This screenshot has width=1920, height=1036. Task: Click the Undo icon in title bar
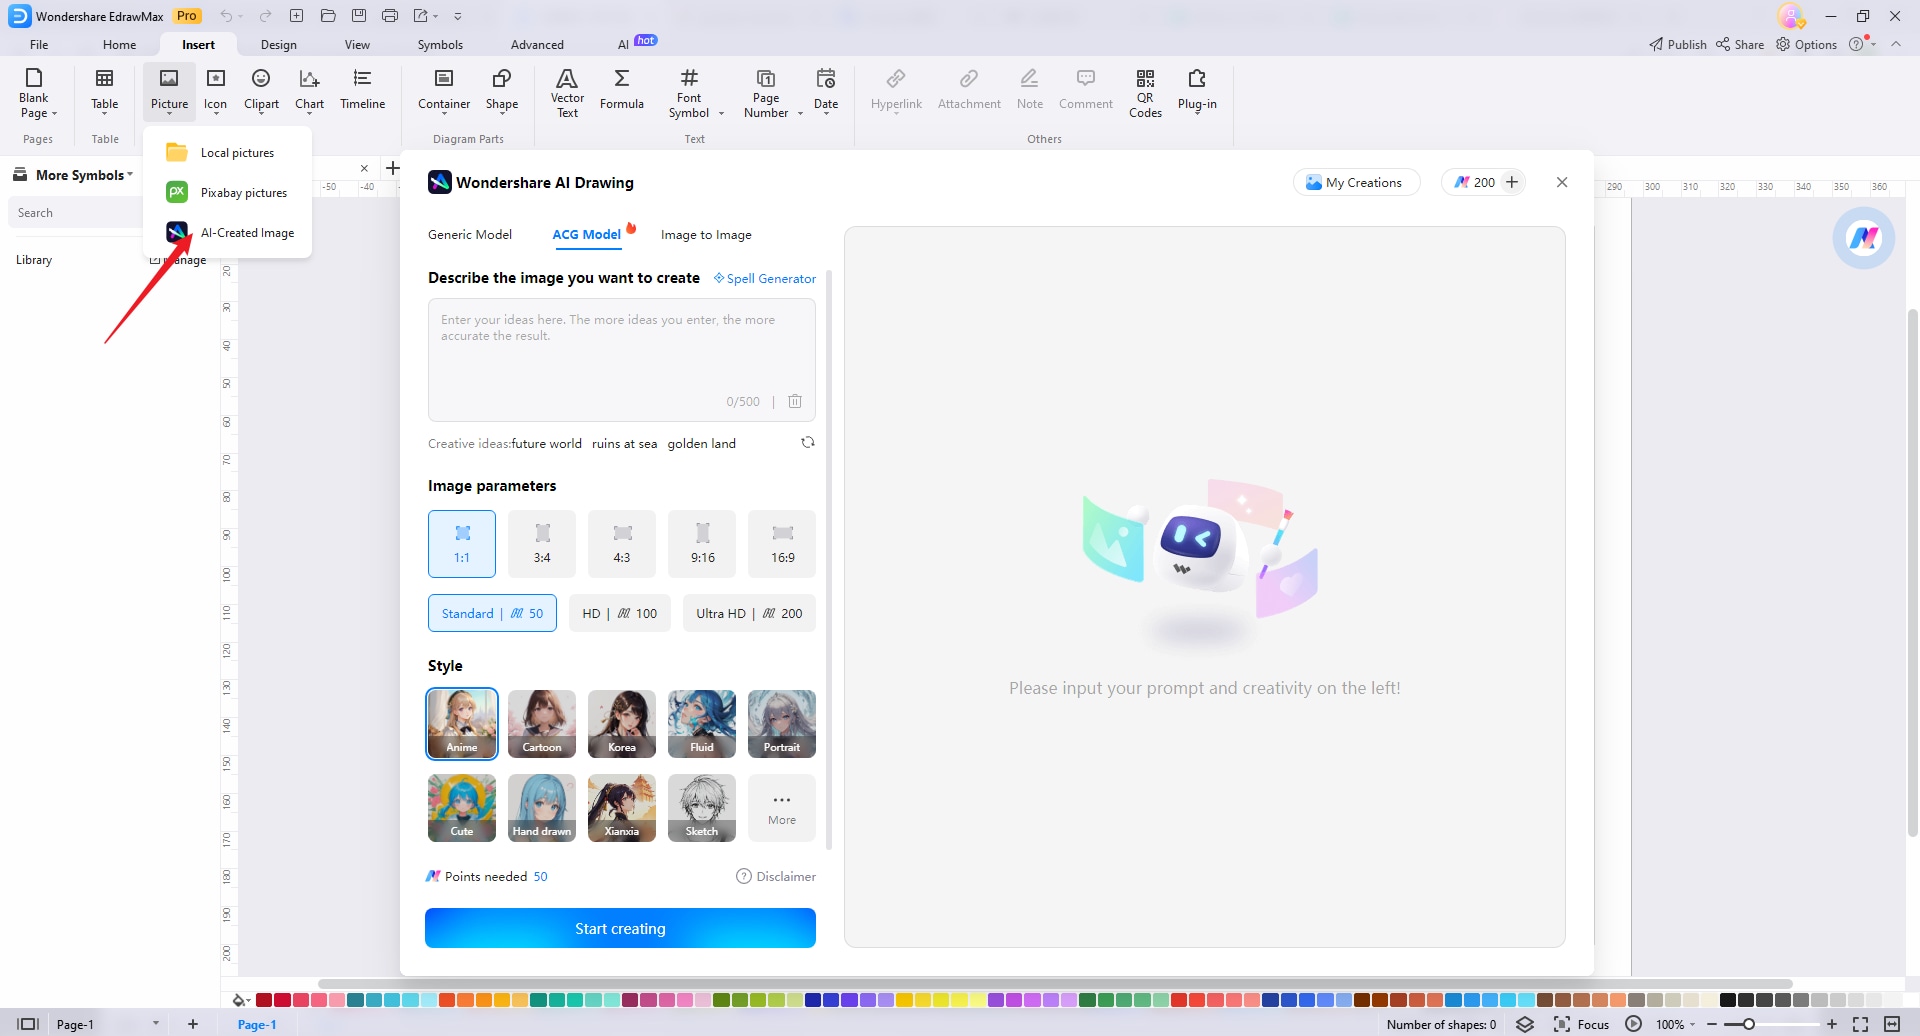227,16
